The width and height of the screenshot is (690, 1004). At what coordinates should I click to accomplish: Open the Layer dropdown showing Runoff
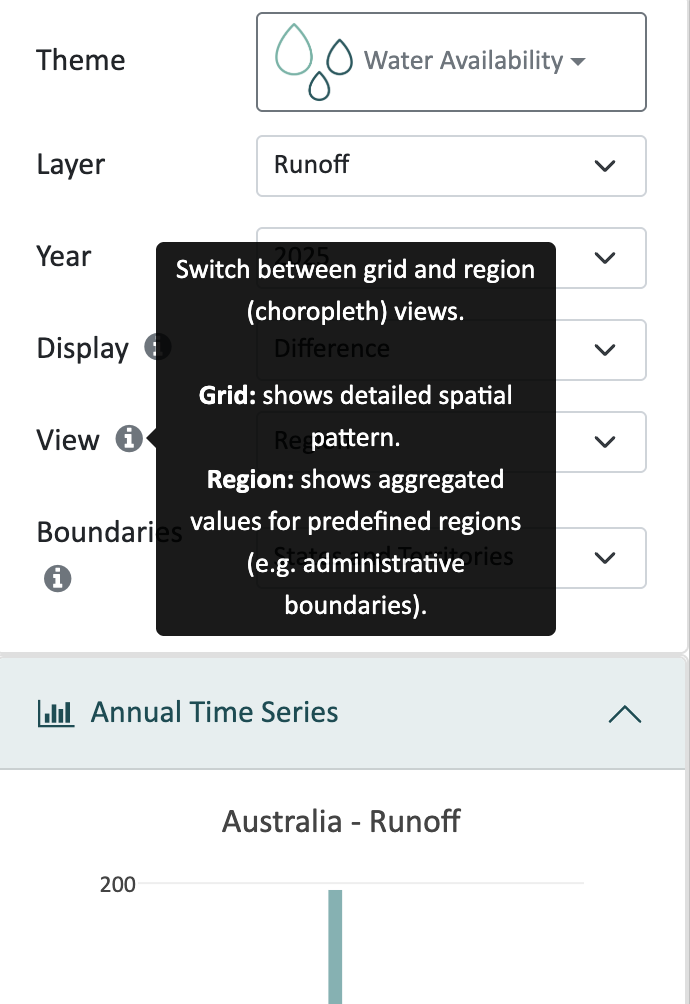coord(451,166)
